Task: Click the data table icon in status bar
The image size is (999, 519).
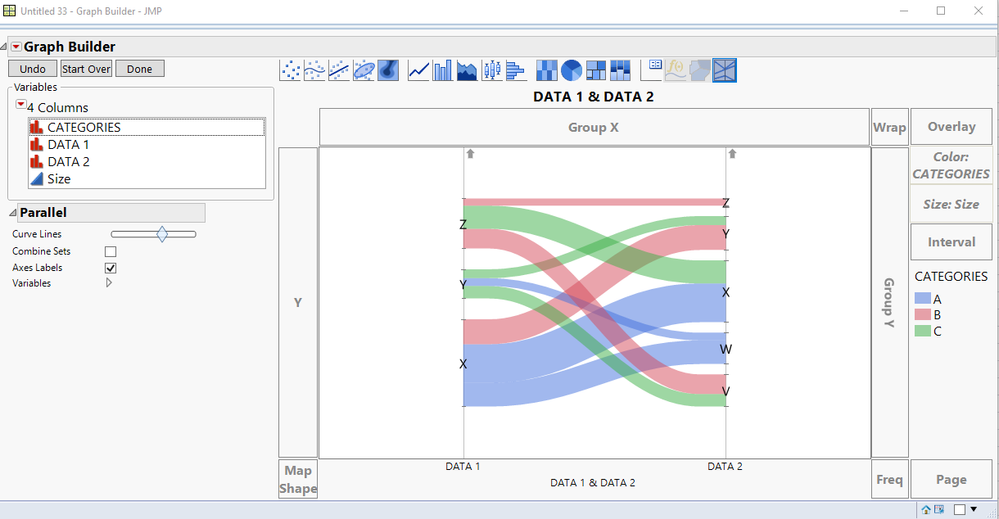Action: [x=938, y=509]
